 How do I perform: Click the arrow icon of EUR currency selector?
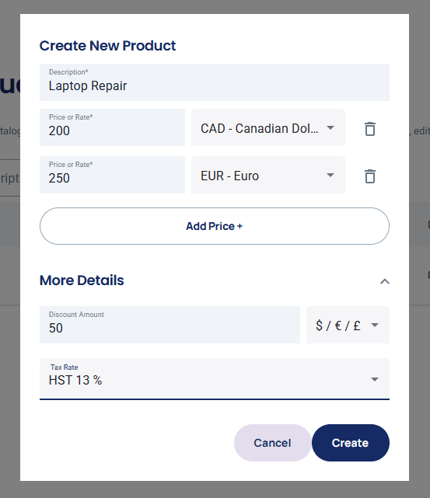[330, 175]
